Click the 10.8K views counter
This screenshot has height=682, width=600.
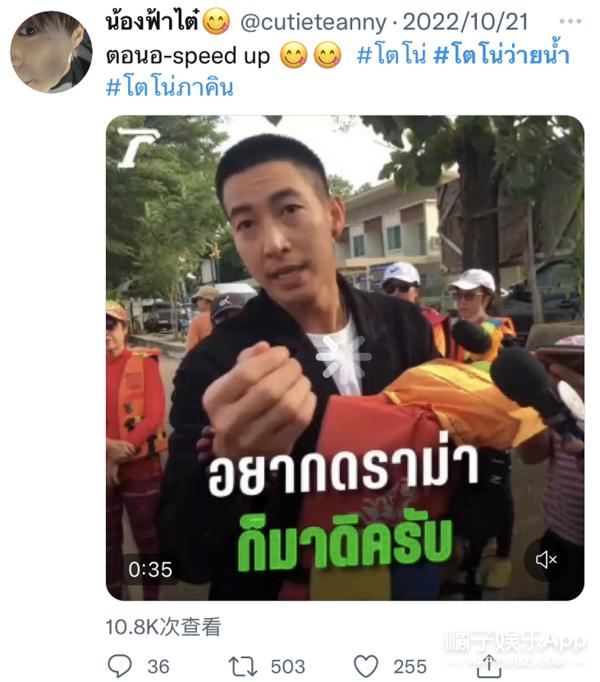pos(164,627)
